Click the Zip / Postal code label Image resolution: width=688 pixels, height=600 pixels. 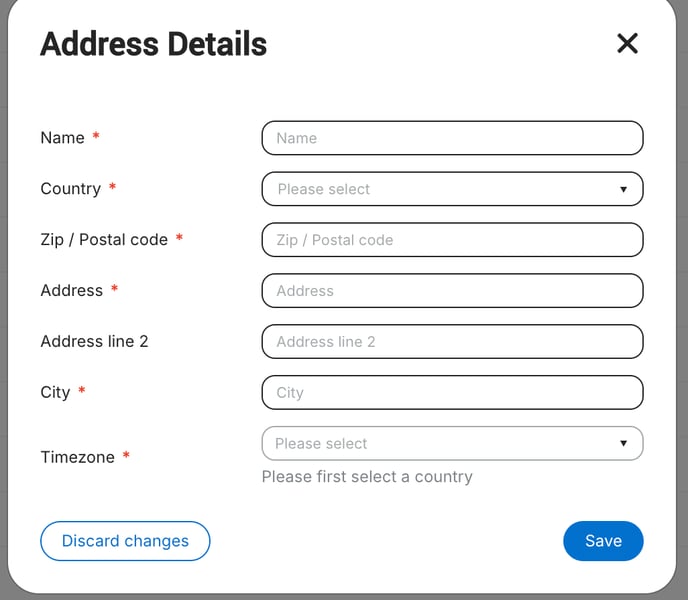click(x=104, y=240)
